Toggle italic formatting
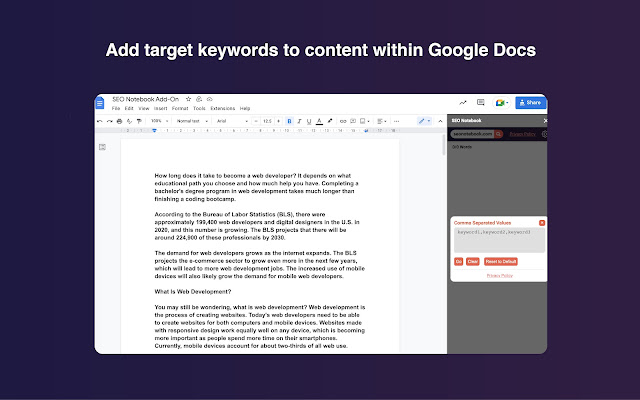The image size is (640, 400). (299, 121)
